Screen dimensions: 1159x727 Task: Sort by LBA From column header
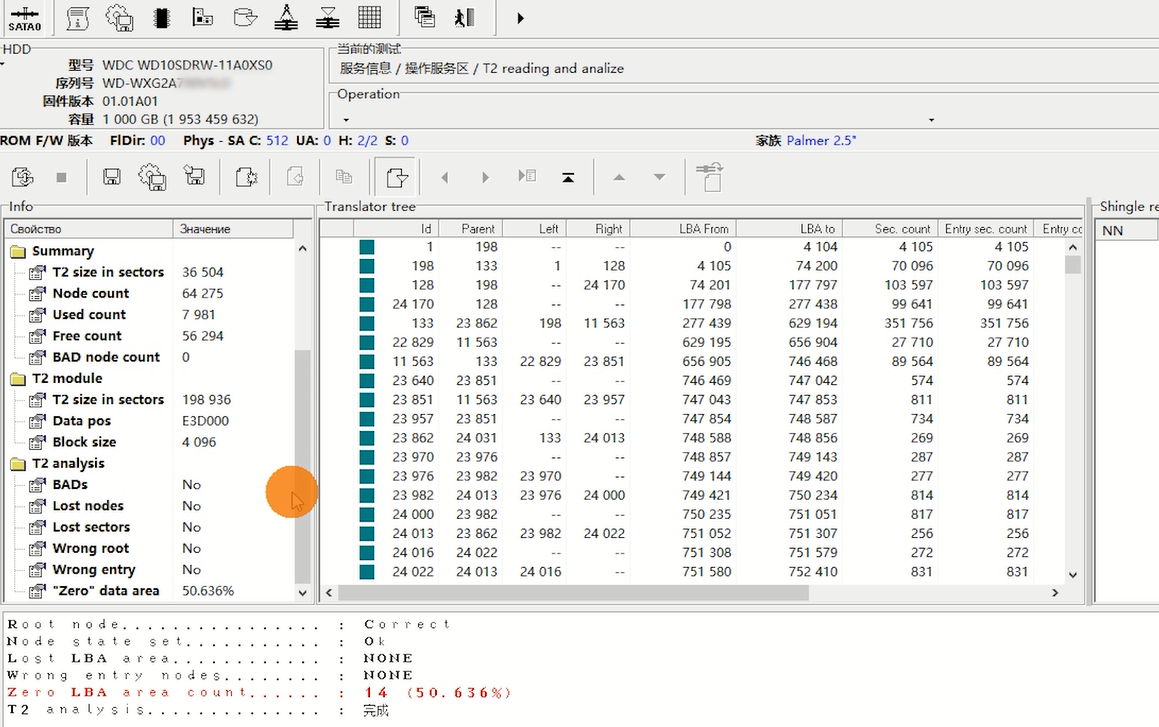[x=683, y=229]
